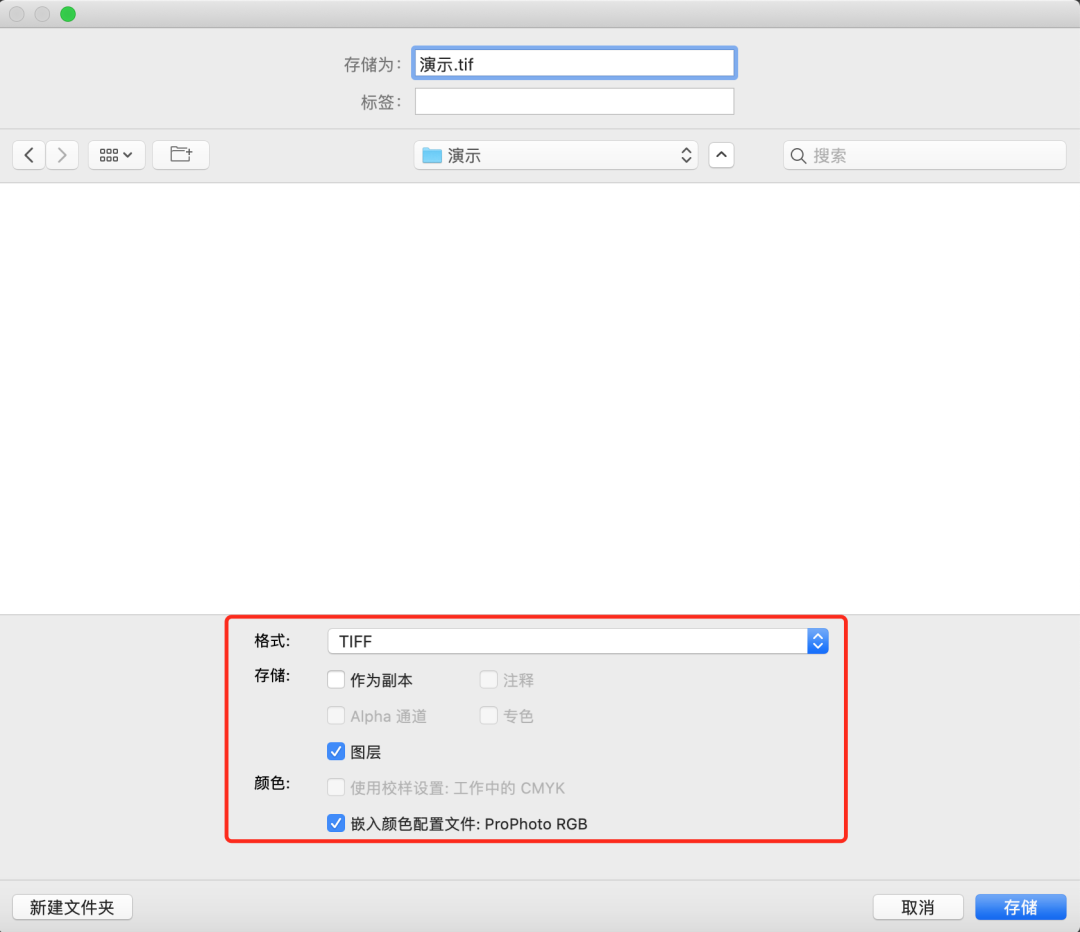Screen dimensions: 1080x932
Task: Click the forward navigation arrow
Action: click(x=62, y=154)
